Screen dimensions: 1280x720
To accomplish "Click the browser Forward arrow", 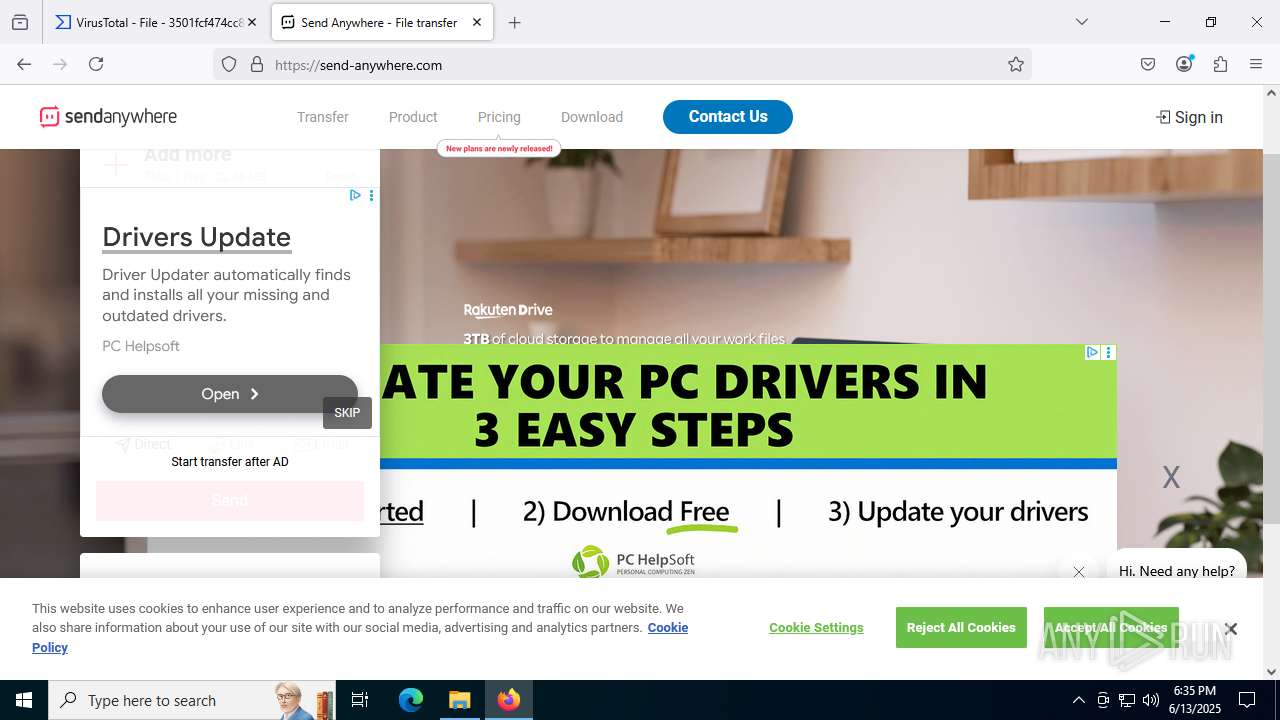I will [60, 64].
